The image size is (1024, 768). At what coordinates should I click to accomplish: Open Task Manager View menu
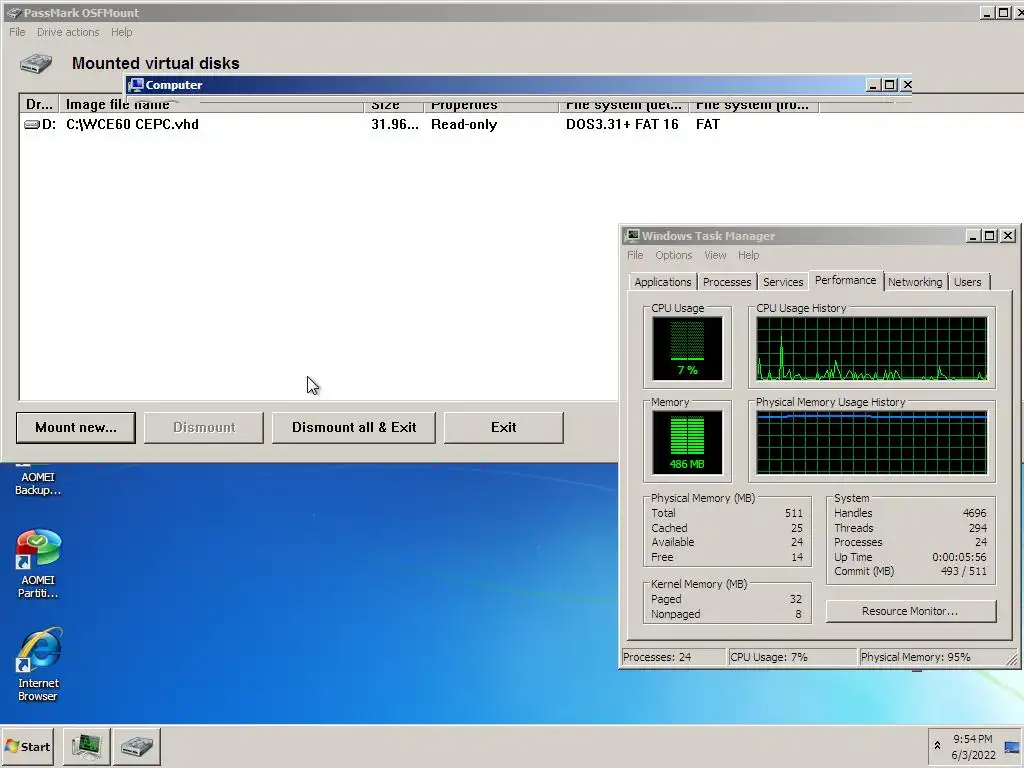coord(715,255)
